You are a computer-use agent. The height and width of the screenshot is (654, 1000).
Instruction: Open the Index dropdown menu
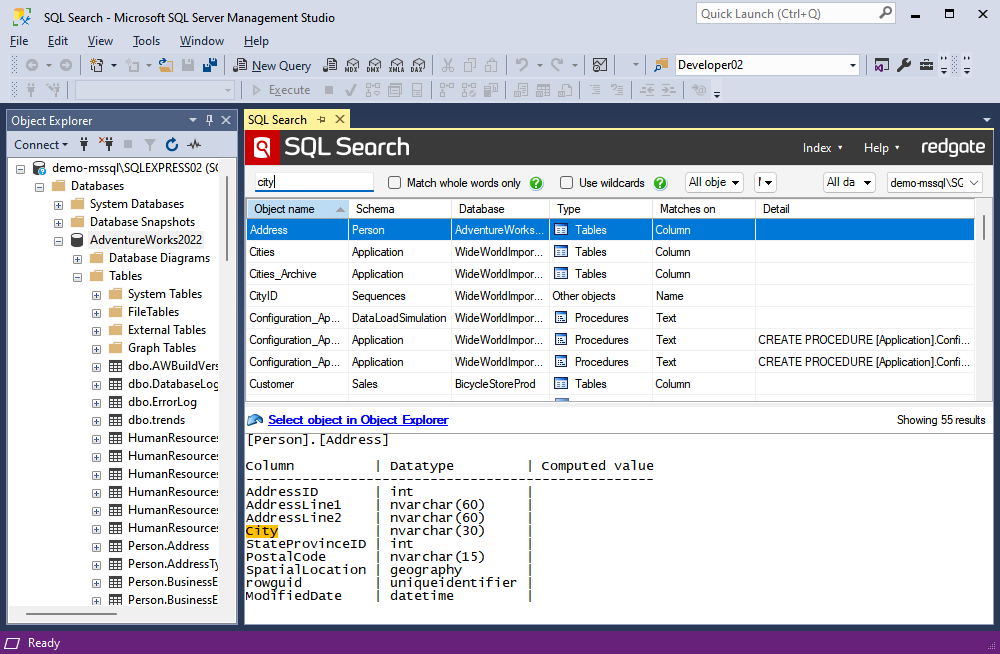pyautogui.click(x=822, y=147)
